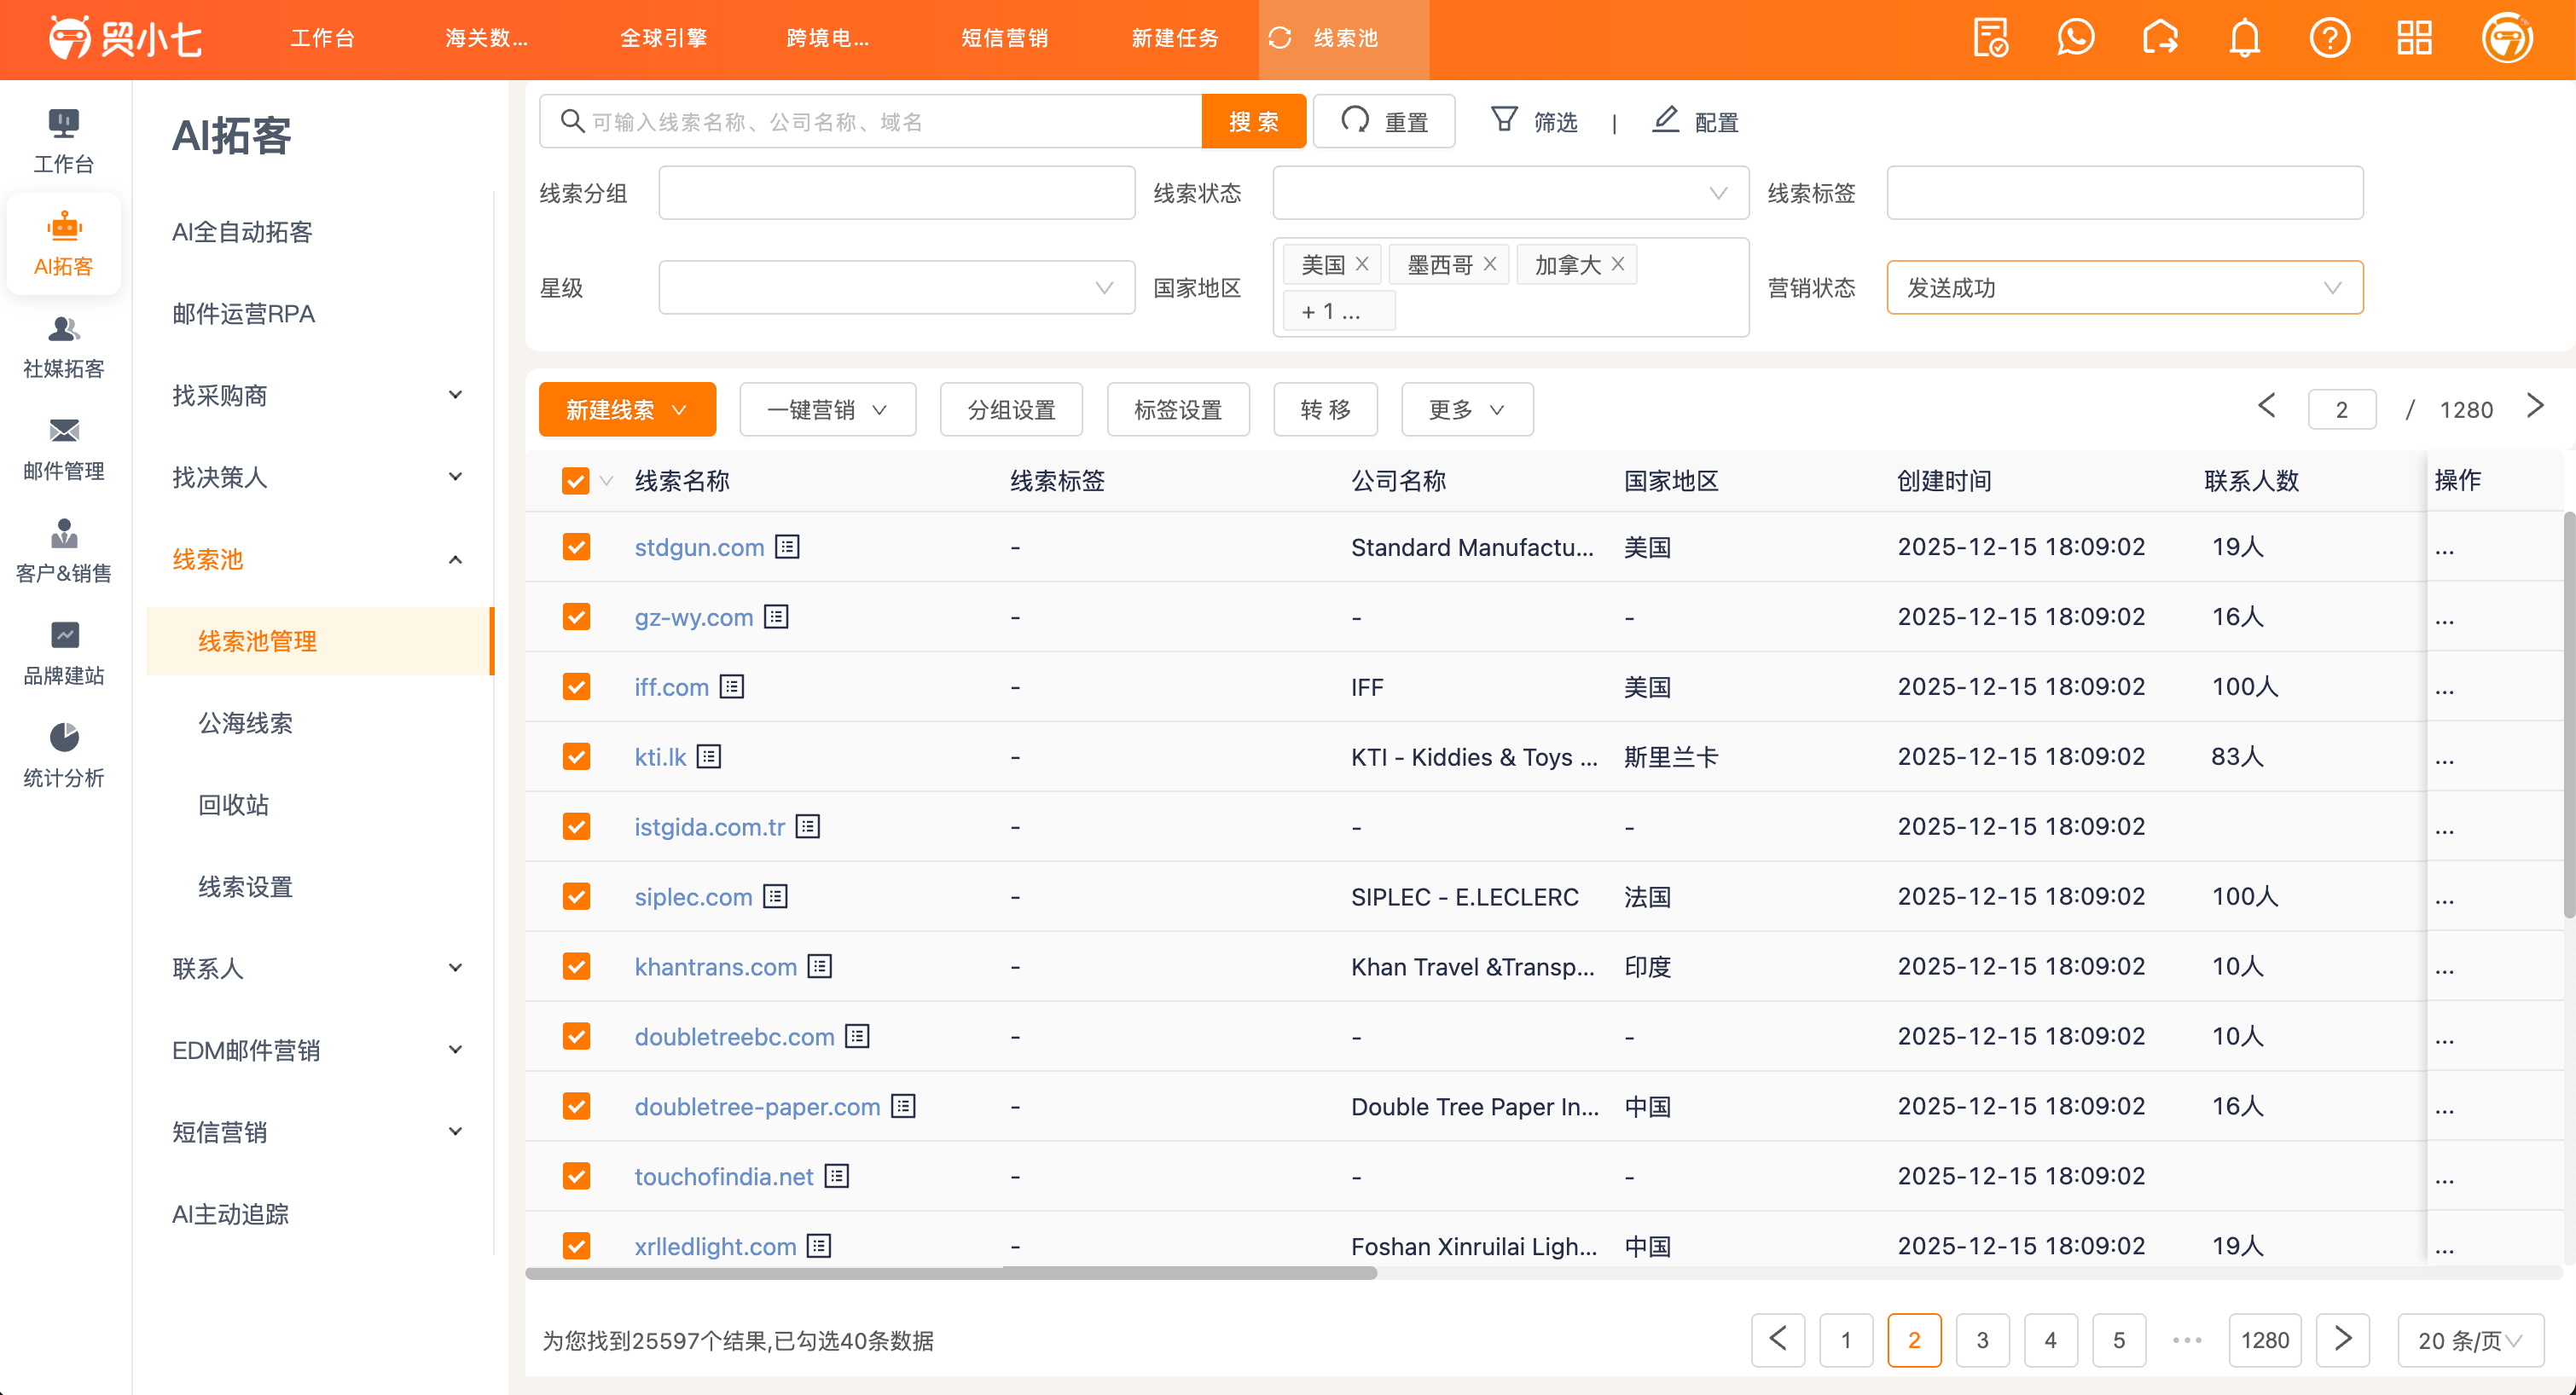The width and height of the screenshot is (2576, 1395).
Task: Click the 搜索 button
Action: (x=1253, y=122)
